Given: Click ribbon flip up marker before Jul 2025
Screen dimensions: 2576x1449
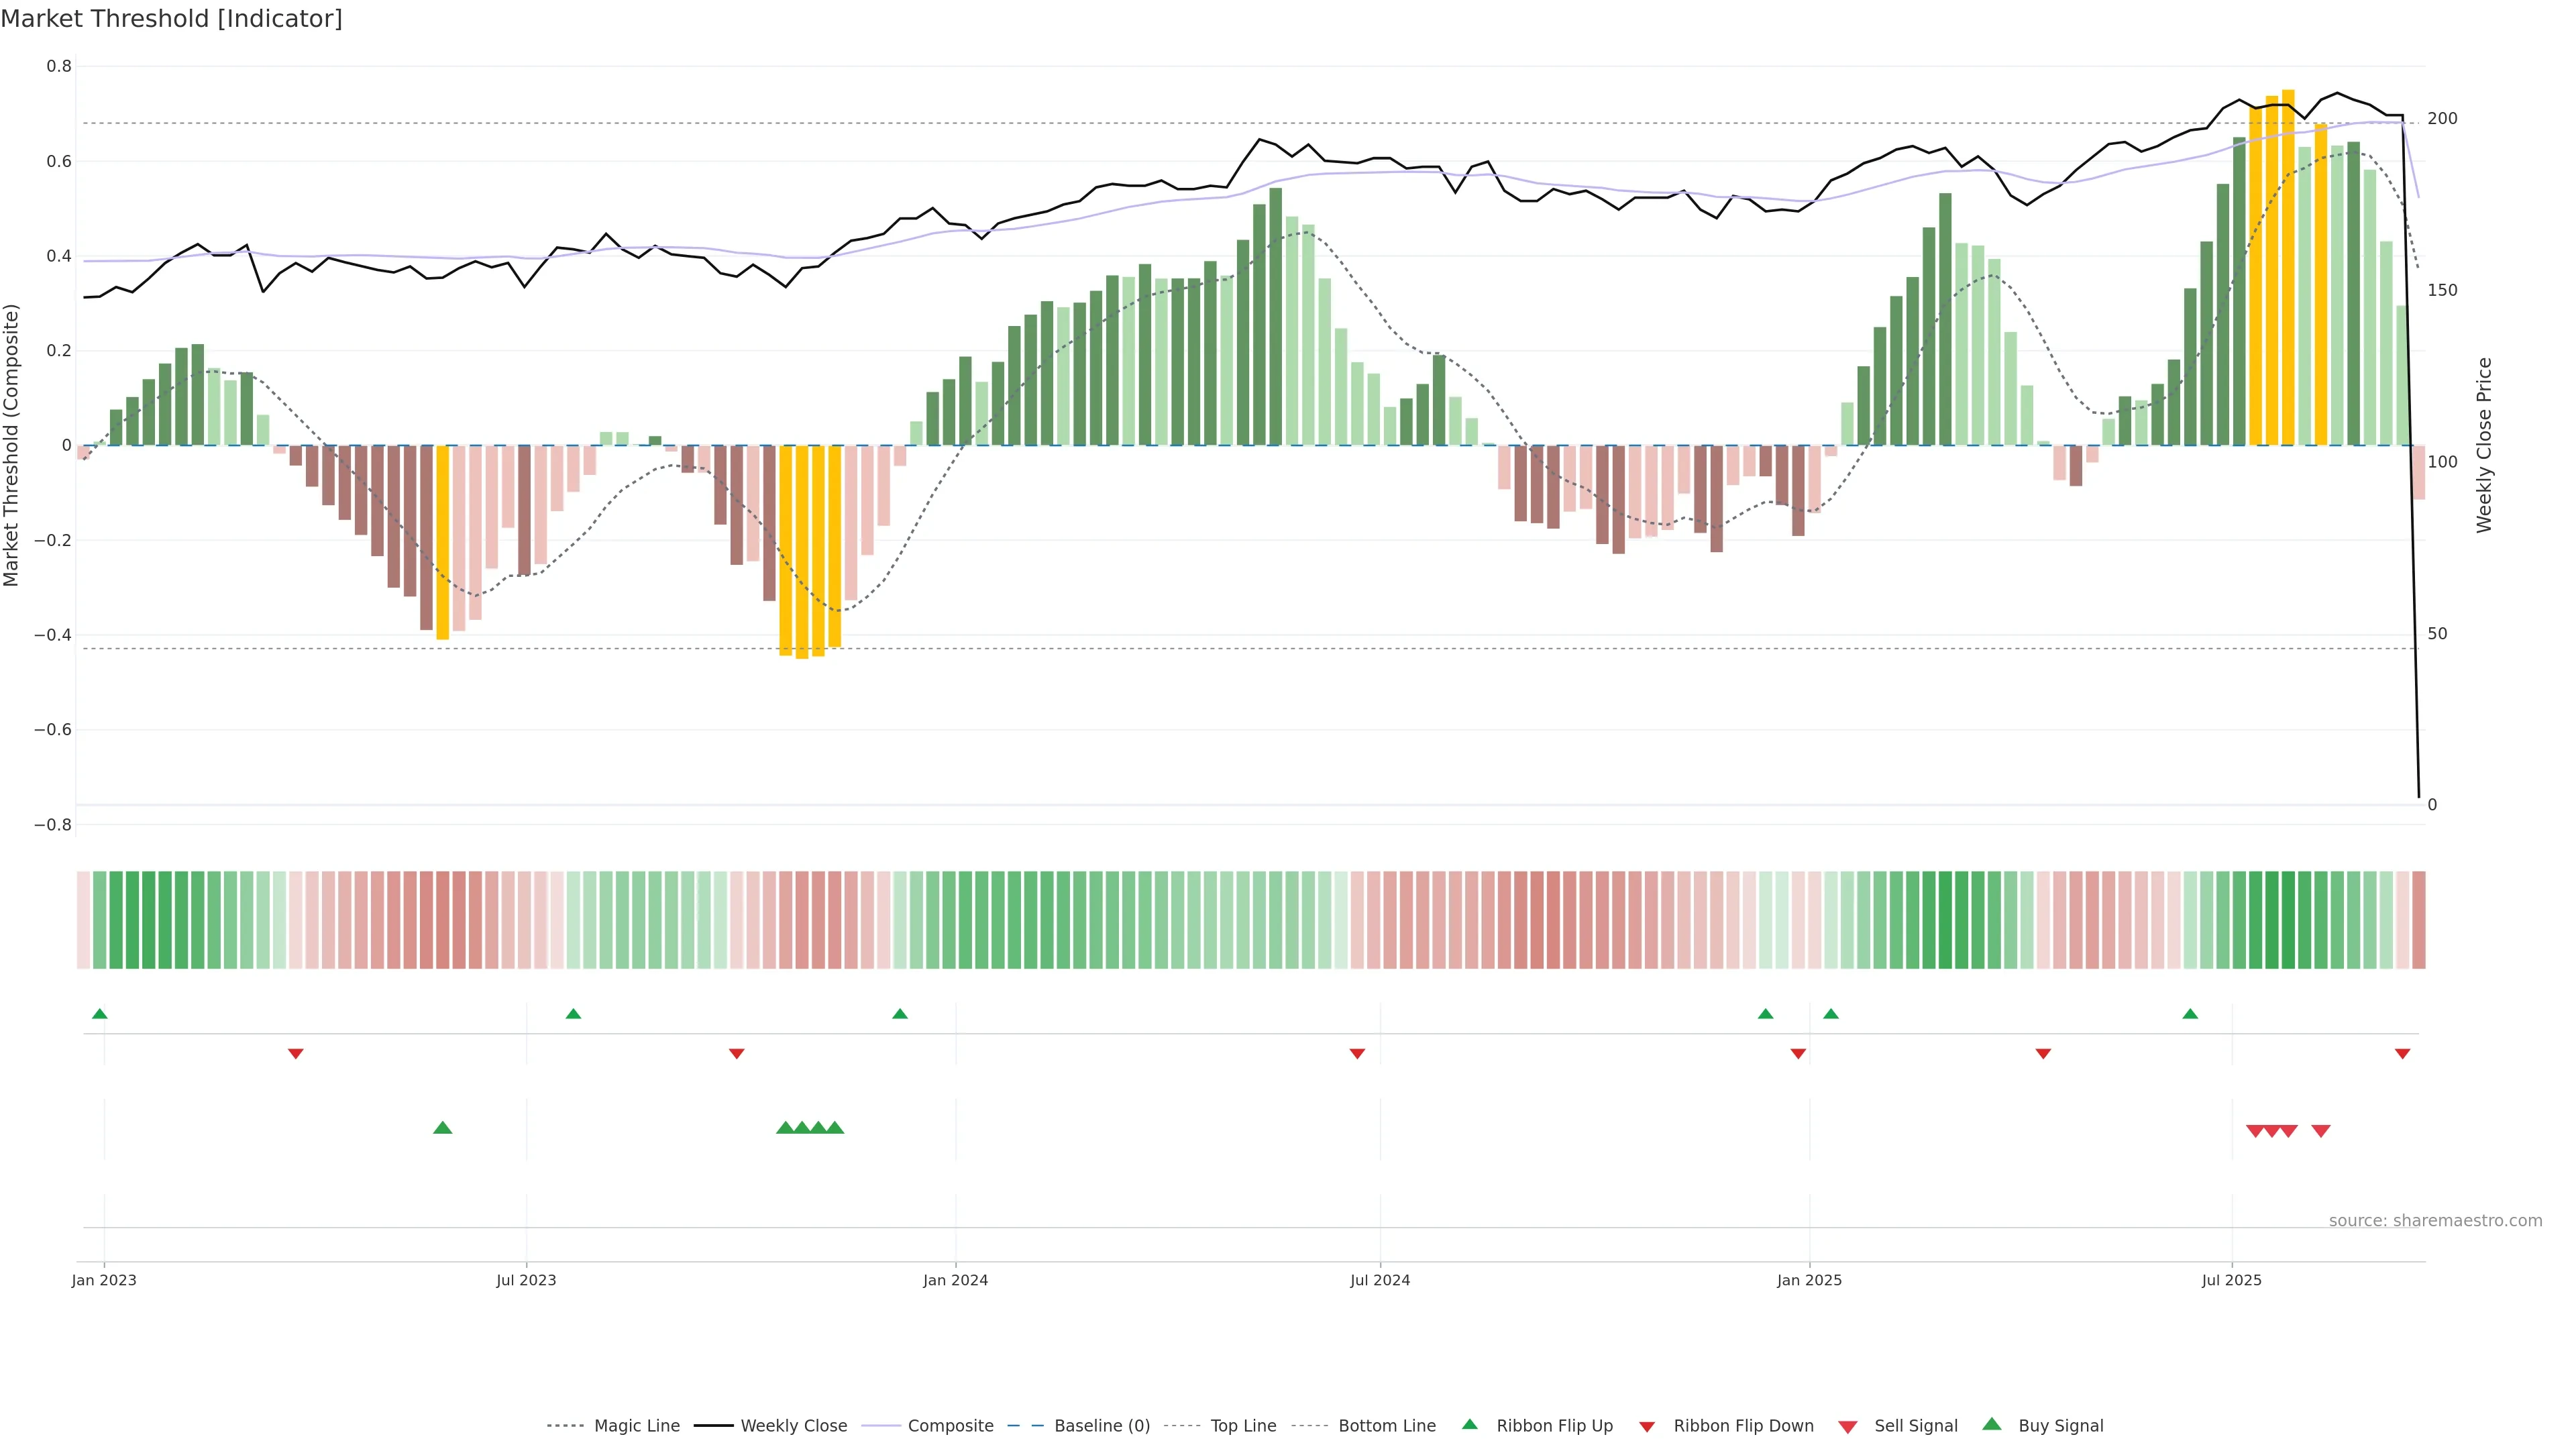Looking at the screenshot, I should pyautogui.click(x=2190, y=1014).
